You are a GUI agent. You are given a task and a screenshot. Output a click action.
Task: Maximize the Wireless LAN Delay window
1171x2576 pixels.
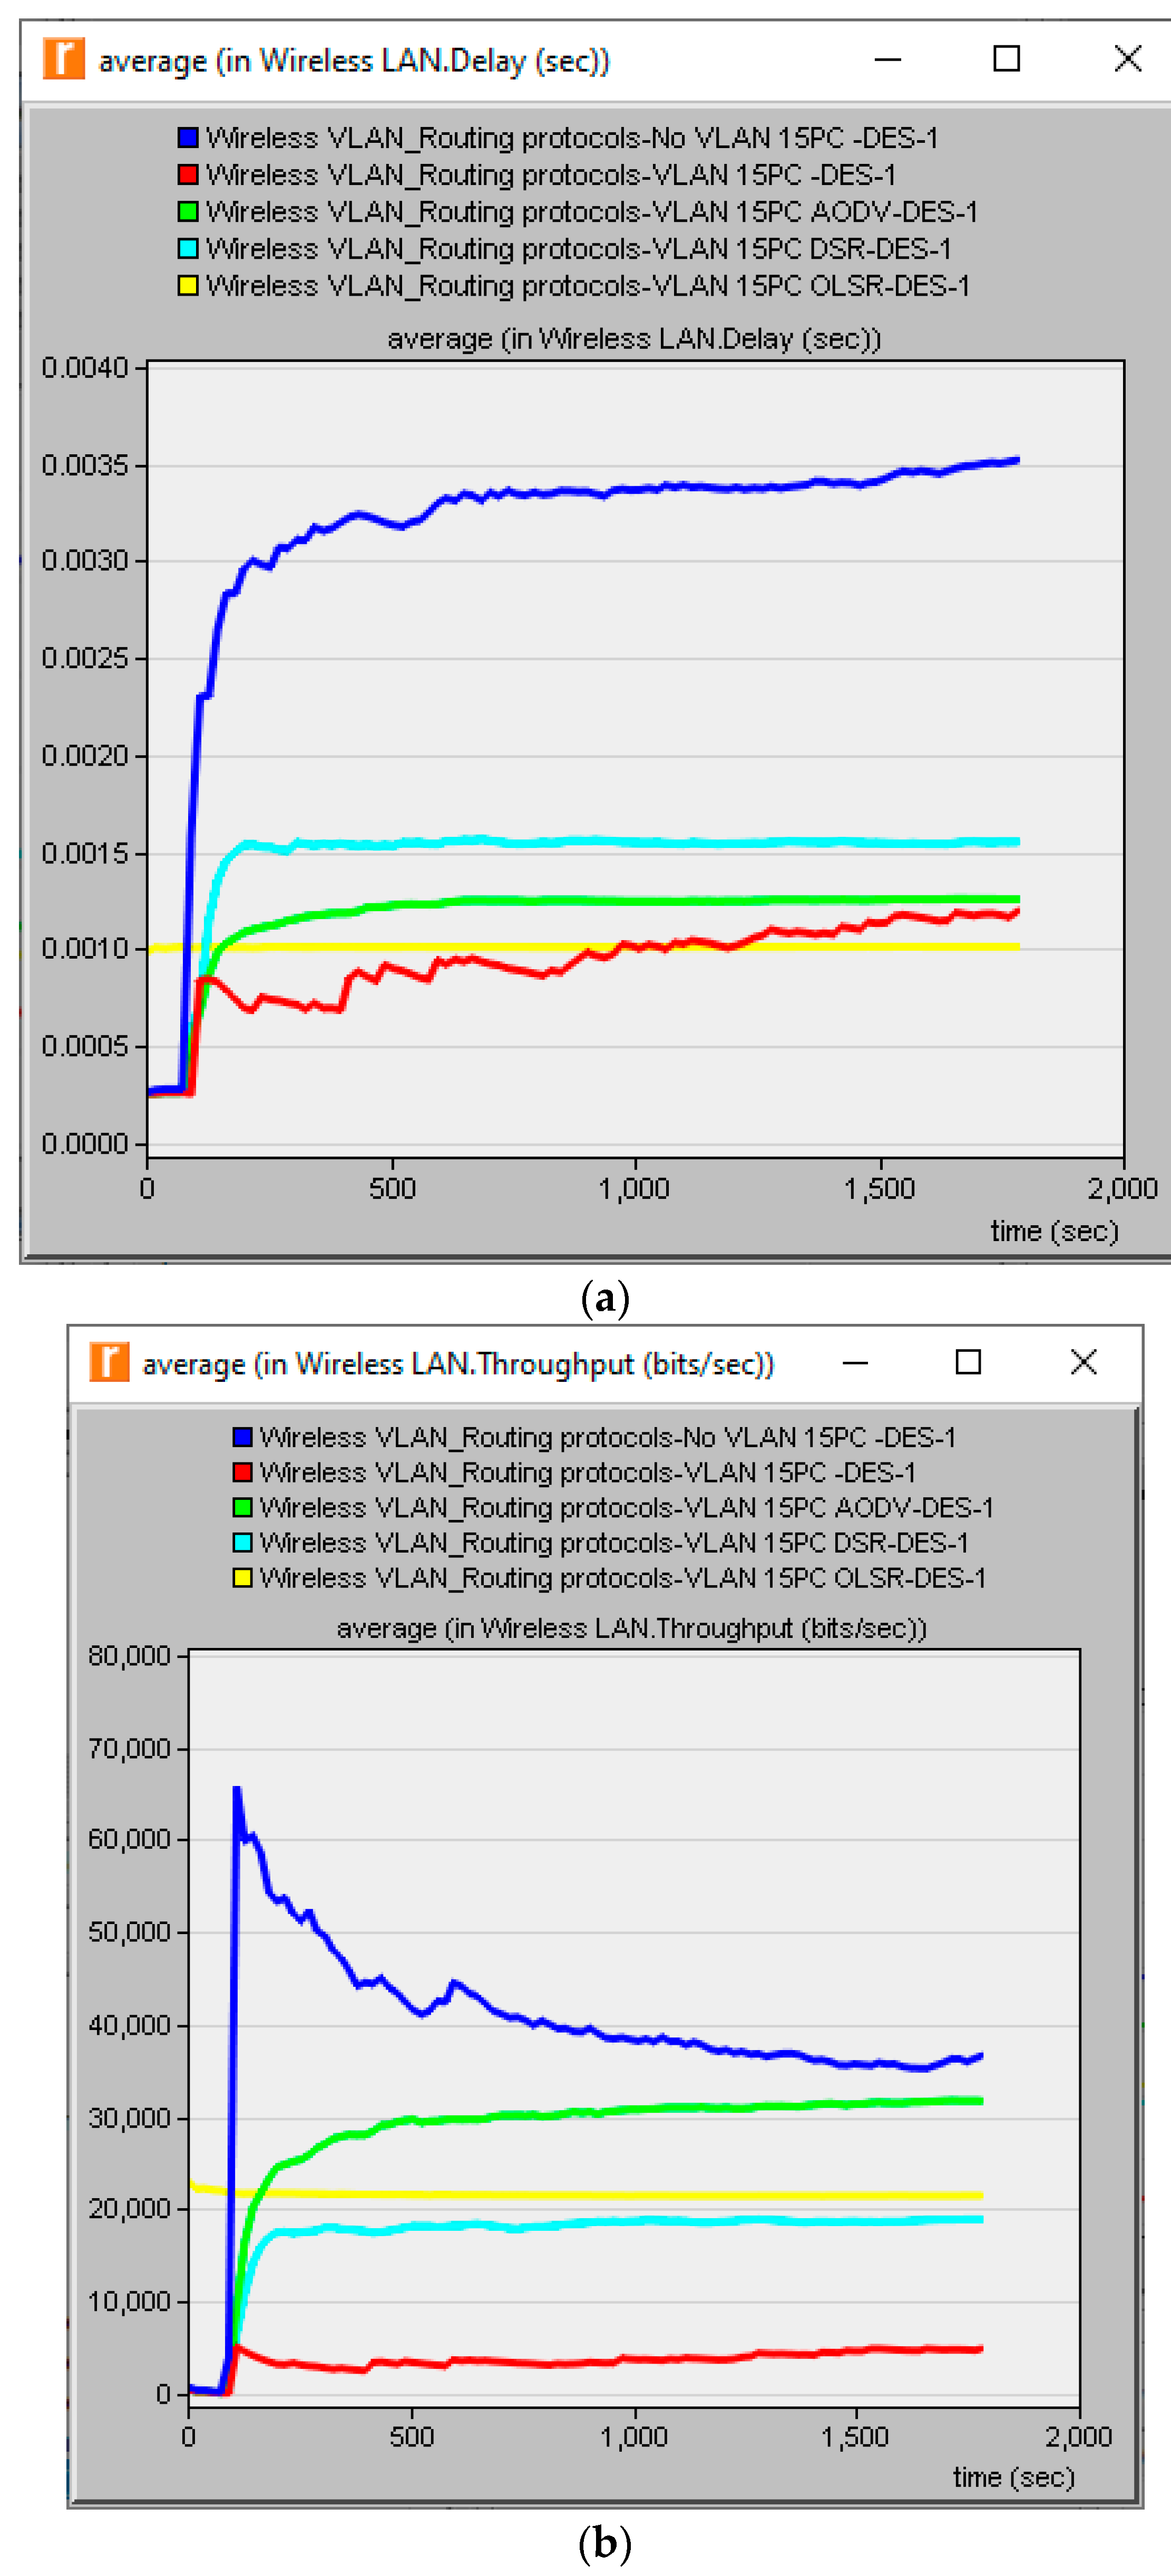click(1006, 59)
